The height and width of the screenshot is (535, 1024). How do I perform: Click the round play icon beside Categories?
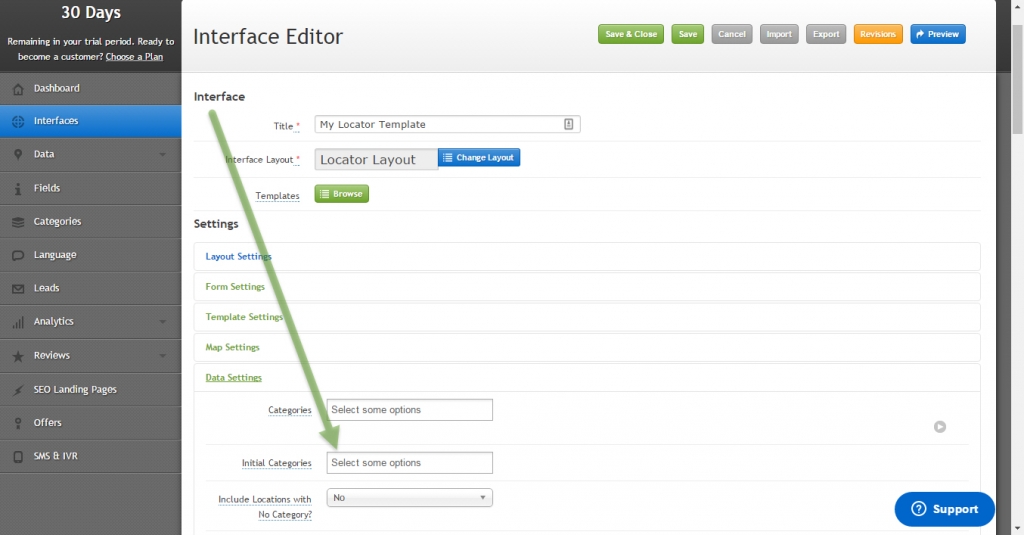(940, 427)
